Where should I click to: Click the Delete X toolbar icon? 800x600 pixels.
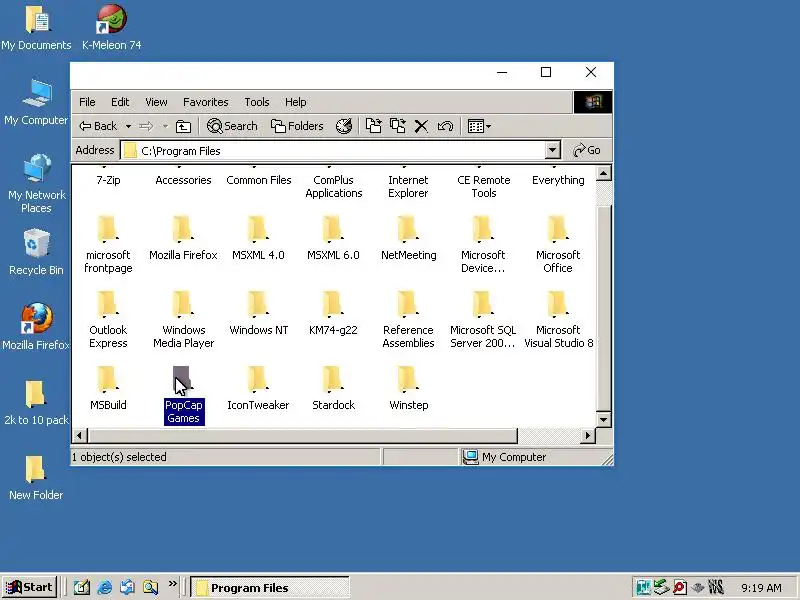point(421,126)
